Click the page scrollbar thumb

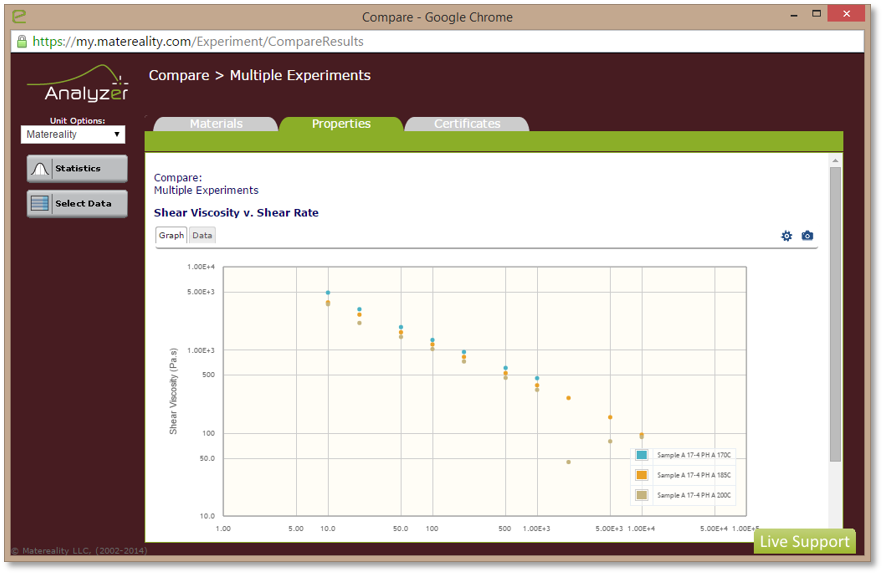(x=835, y=314)
